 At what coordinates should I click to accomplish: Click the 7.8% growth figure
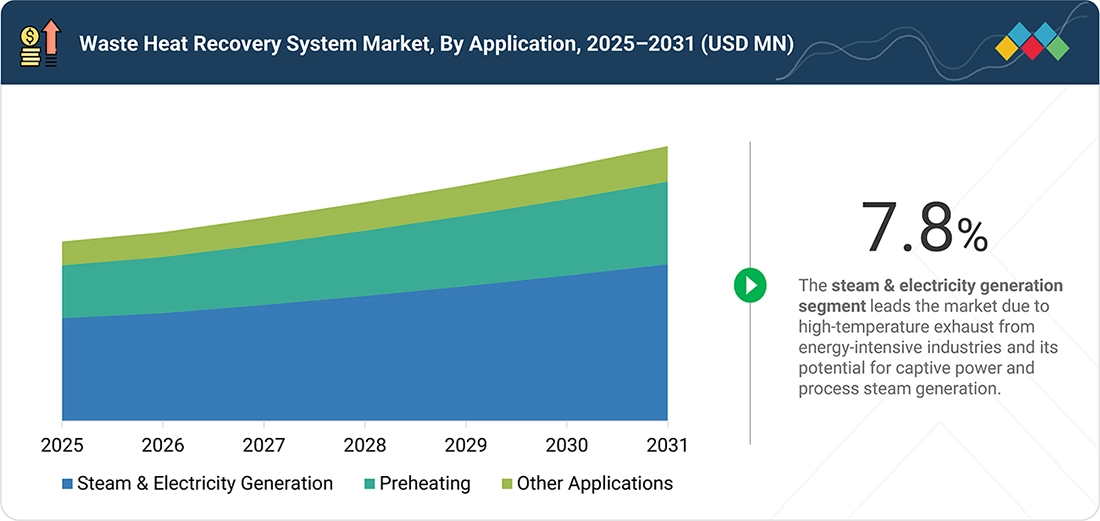point(925,228)
